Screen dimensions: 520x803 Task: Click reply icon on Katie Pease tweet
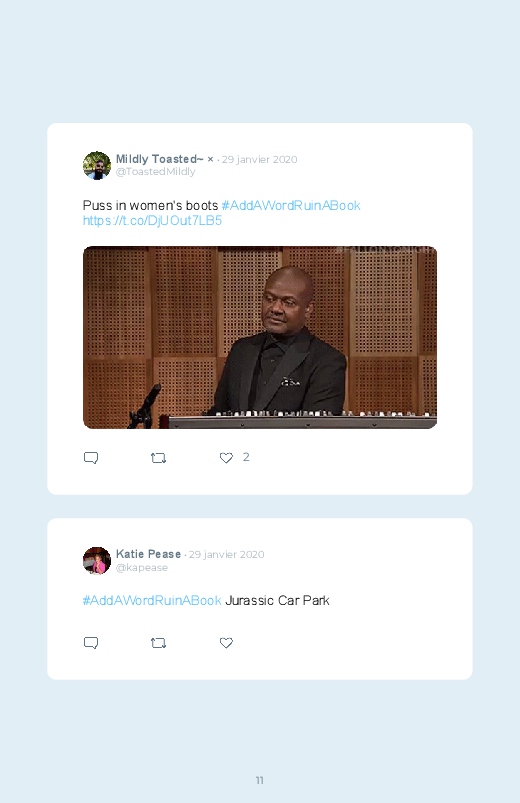pyautogui.click(x=91, y=643)
